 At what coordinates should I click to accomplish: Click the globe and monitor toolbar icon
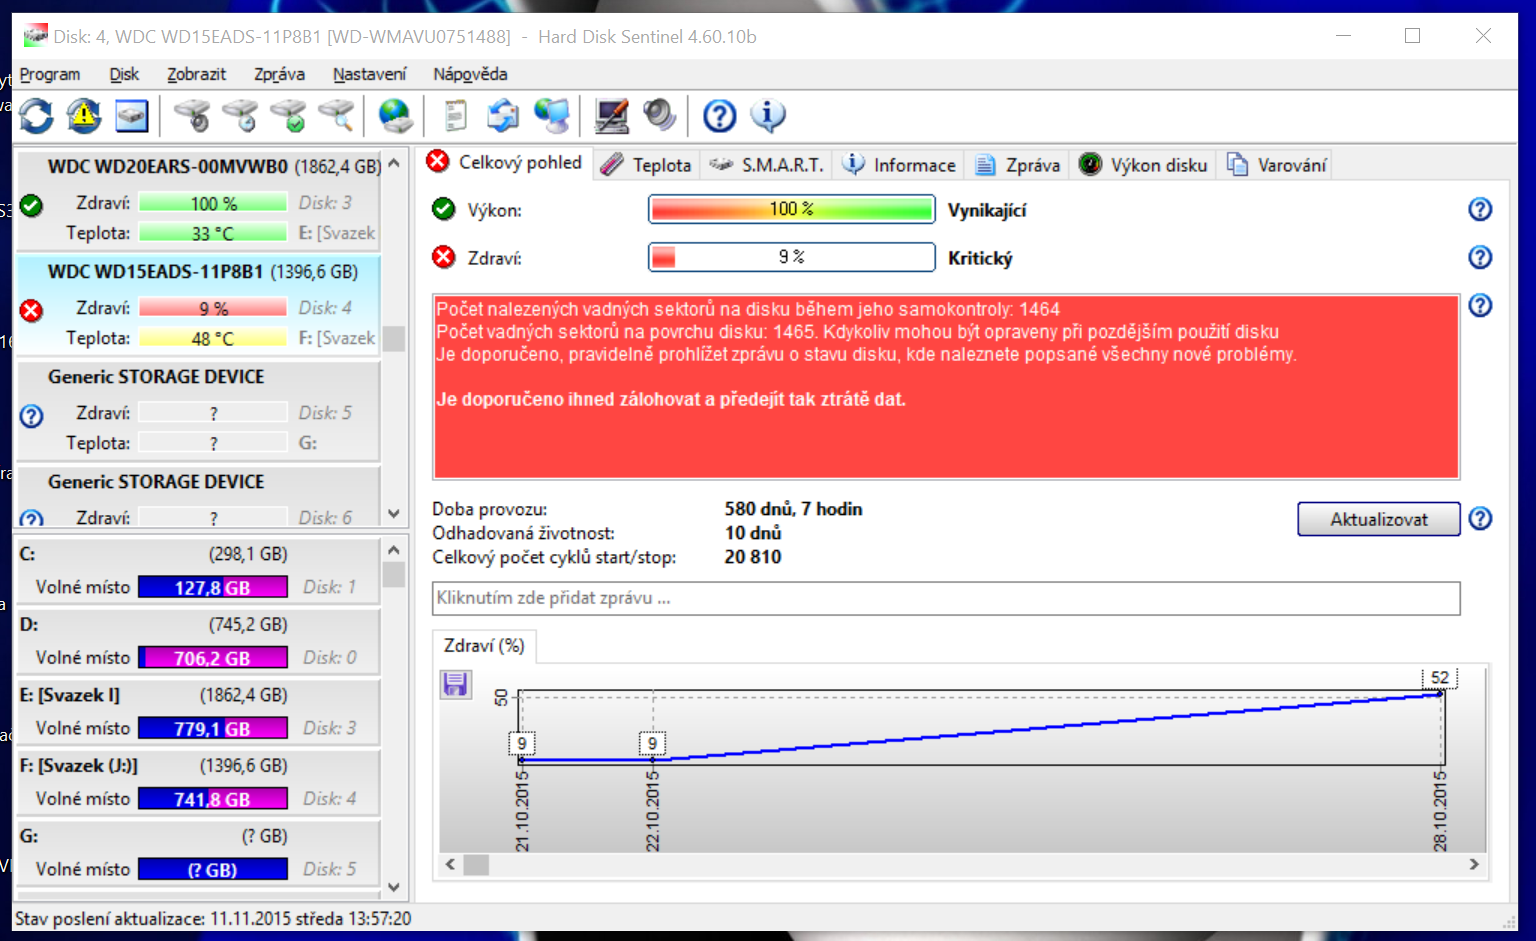pos(551,116)
